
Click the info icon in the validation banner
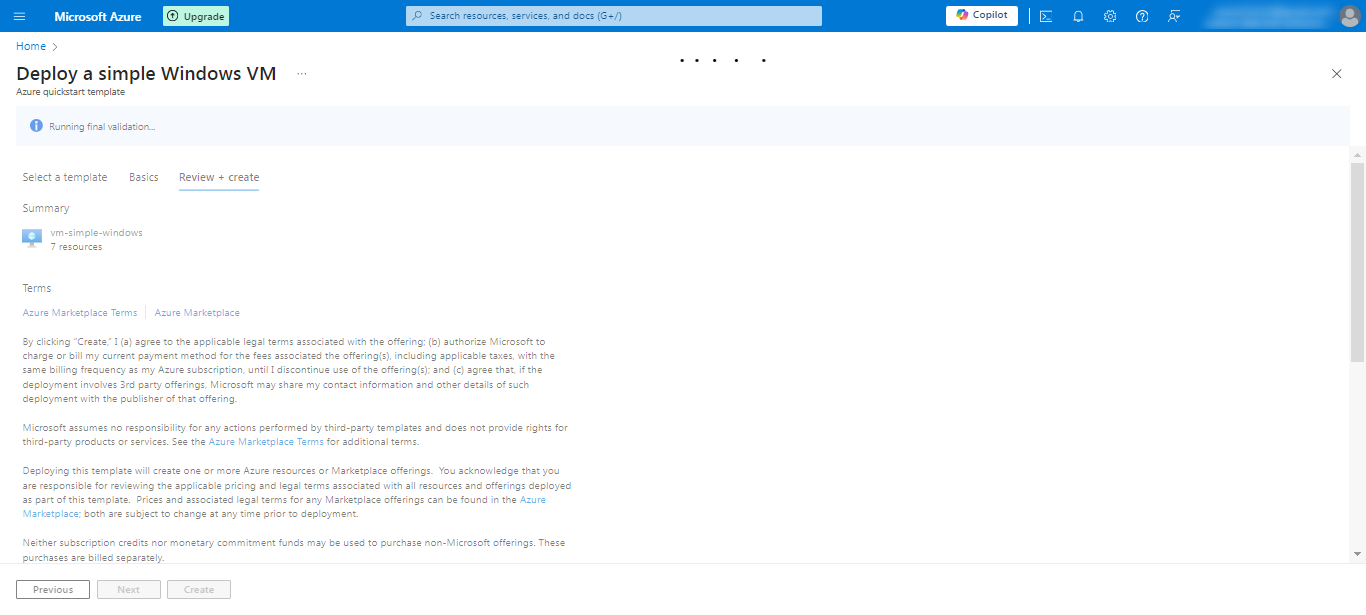click(x=37, y=126)
